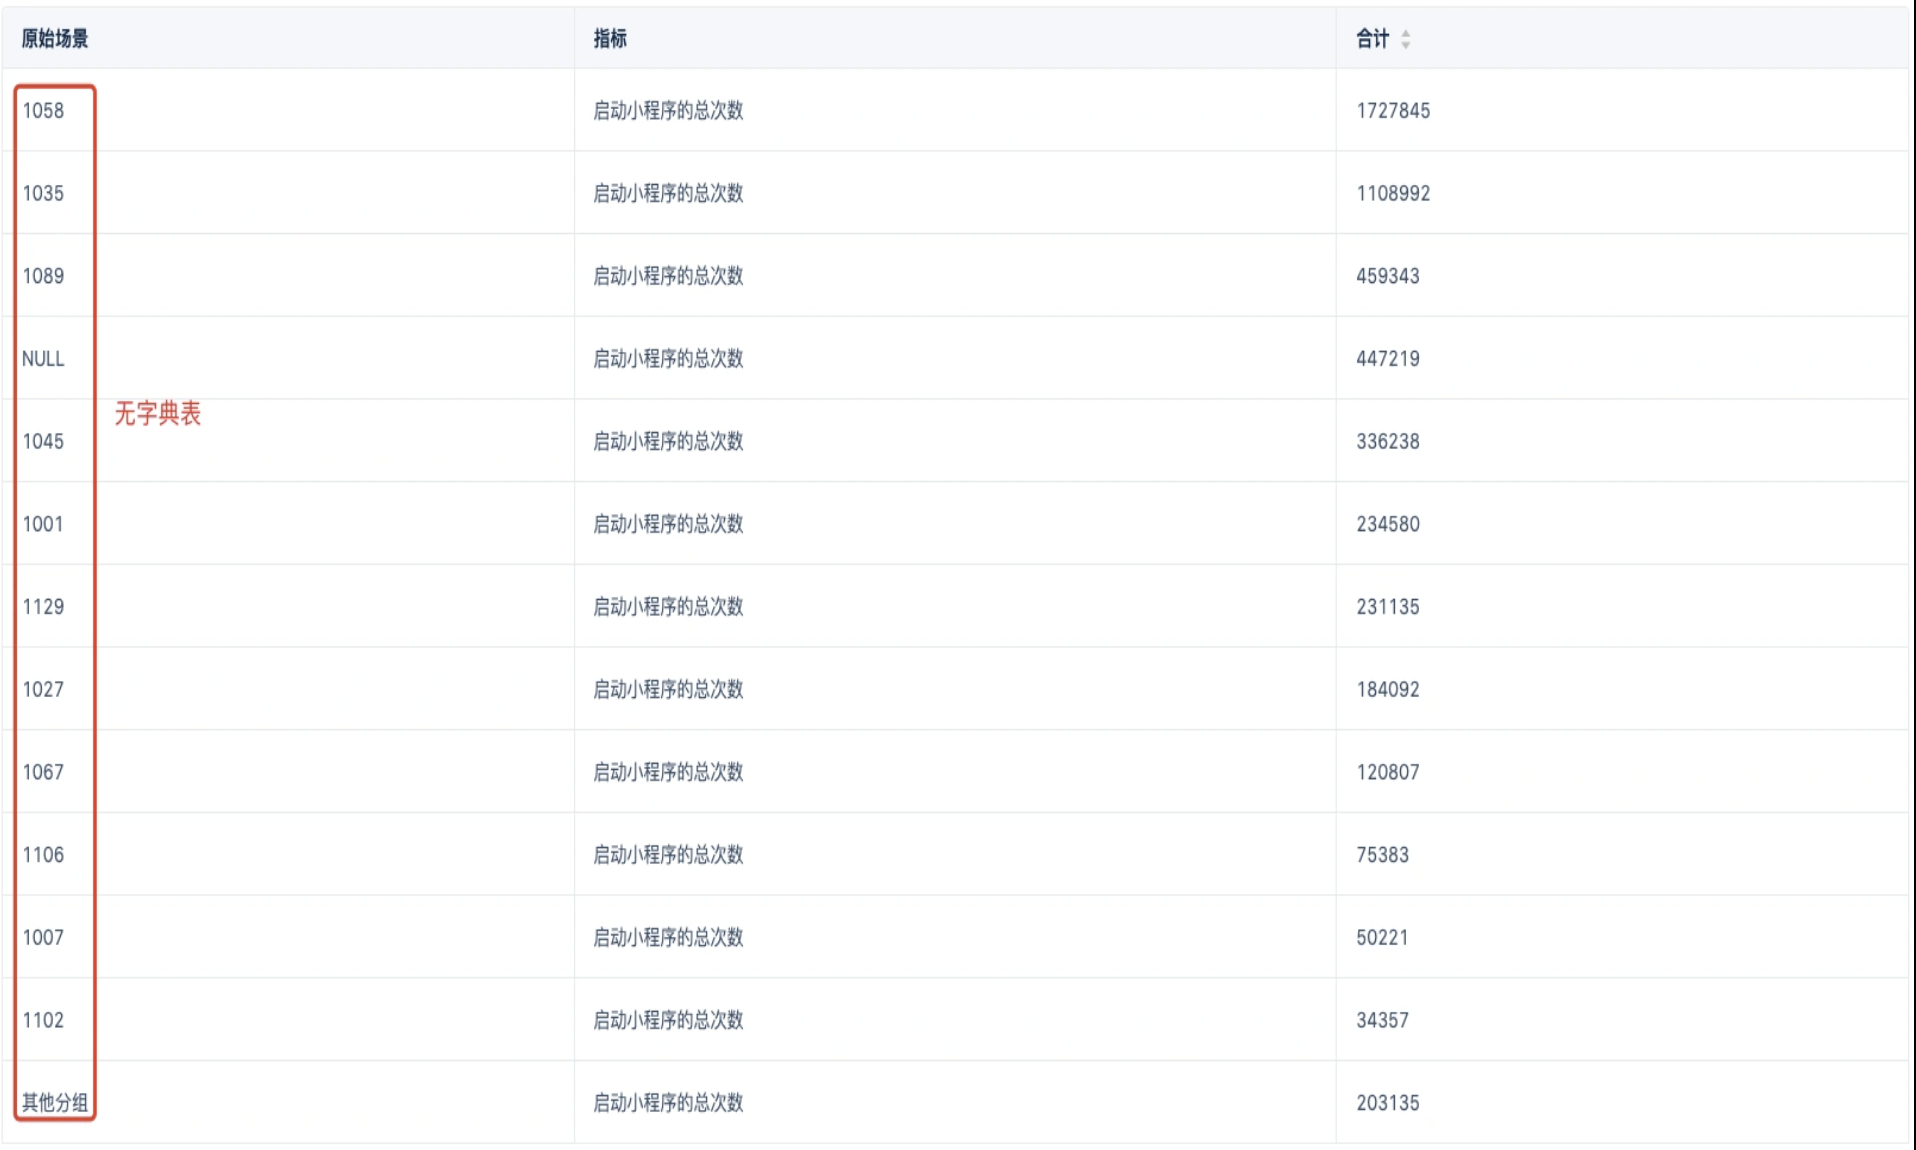Select the 1129 scene cell
The image size is (1916, 1150).
(43, 607)
